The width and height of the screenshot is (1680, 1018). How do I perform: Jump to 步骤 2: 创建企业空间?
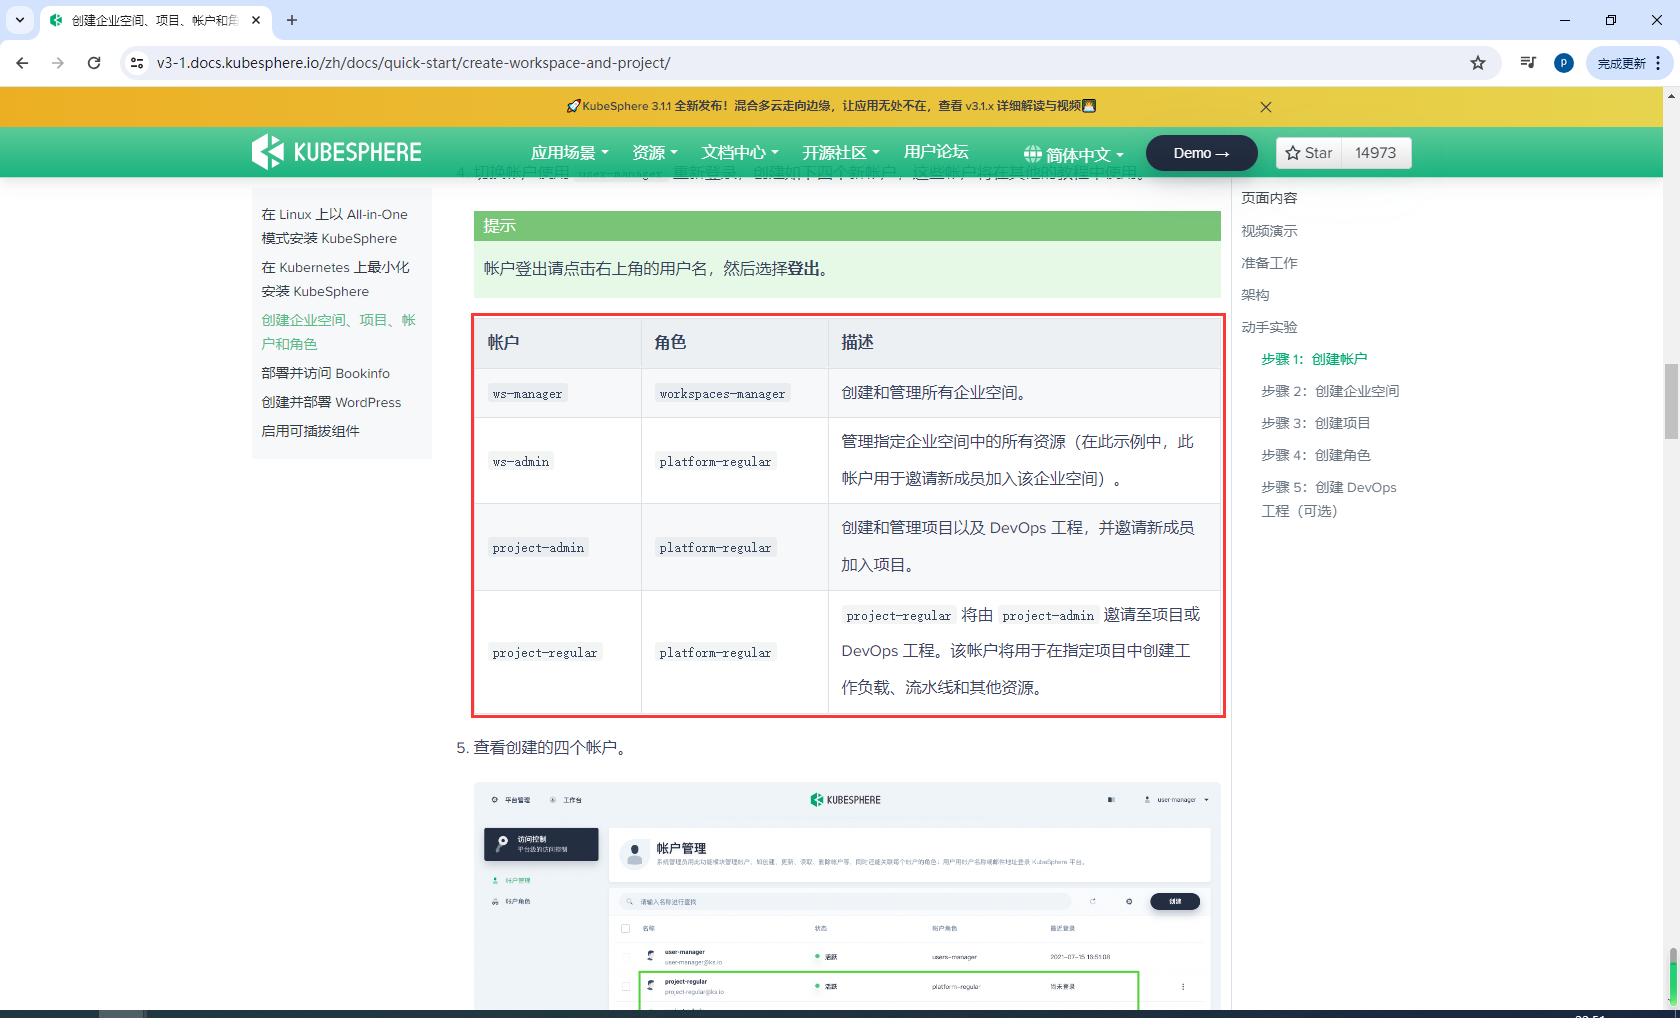[1330, 391]
